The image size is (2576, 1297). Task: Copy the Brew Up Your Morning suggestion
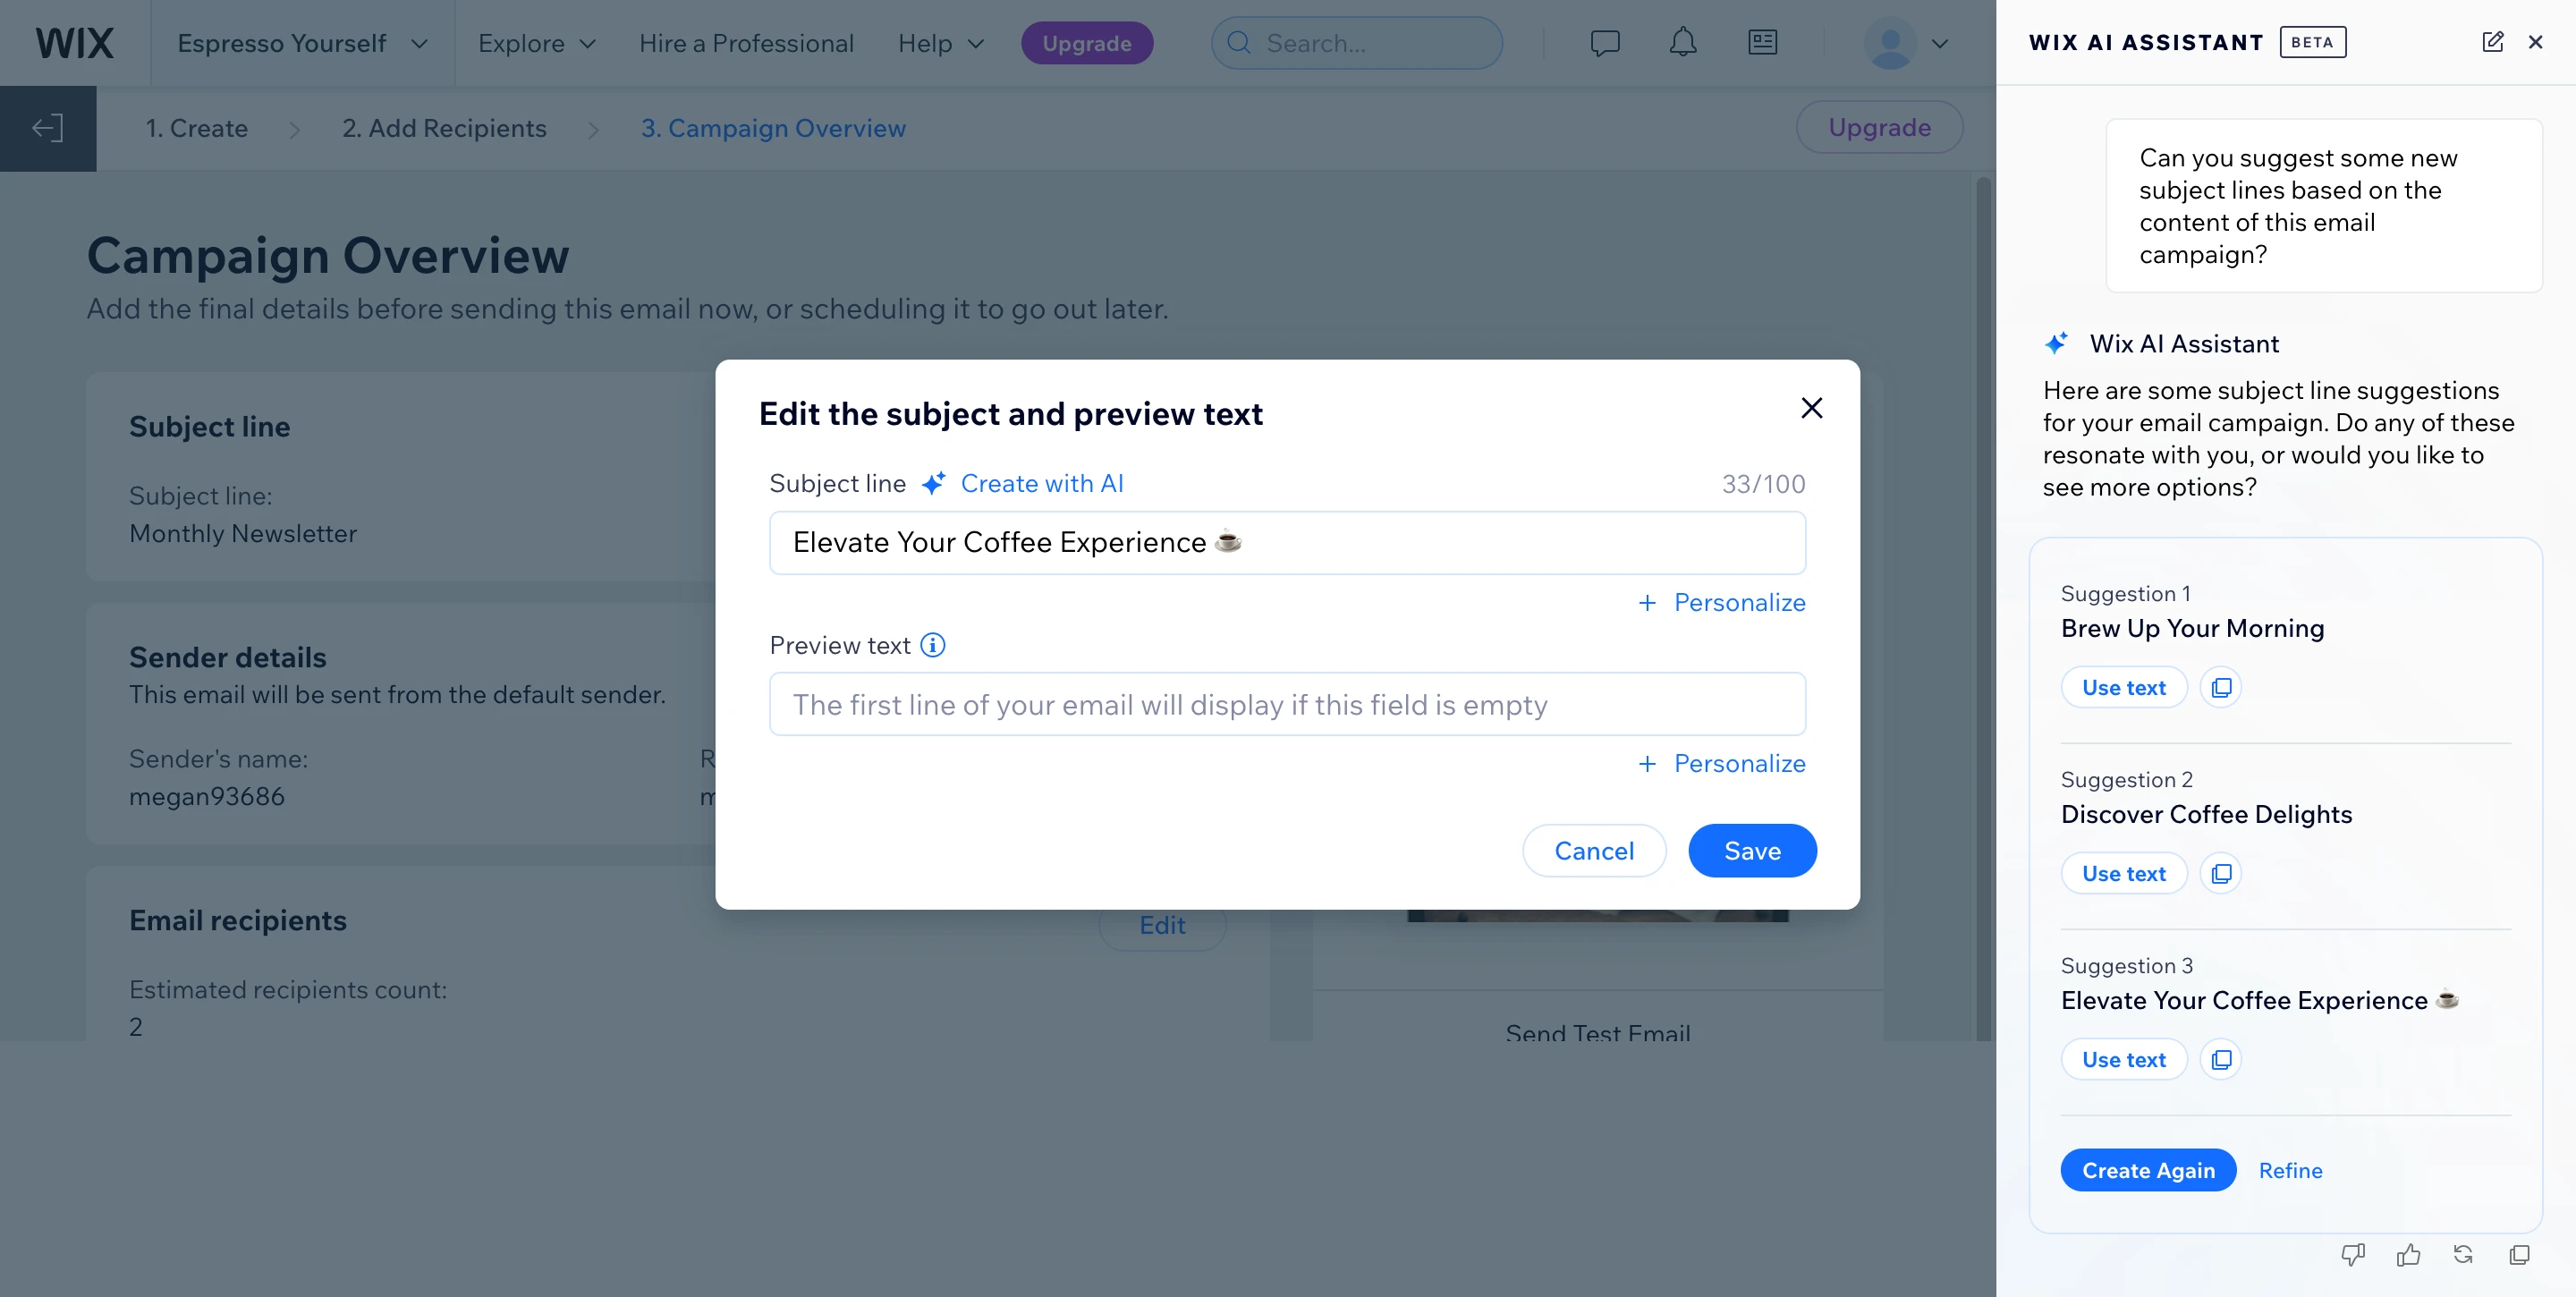[2221, 688]
